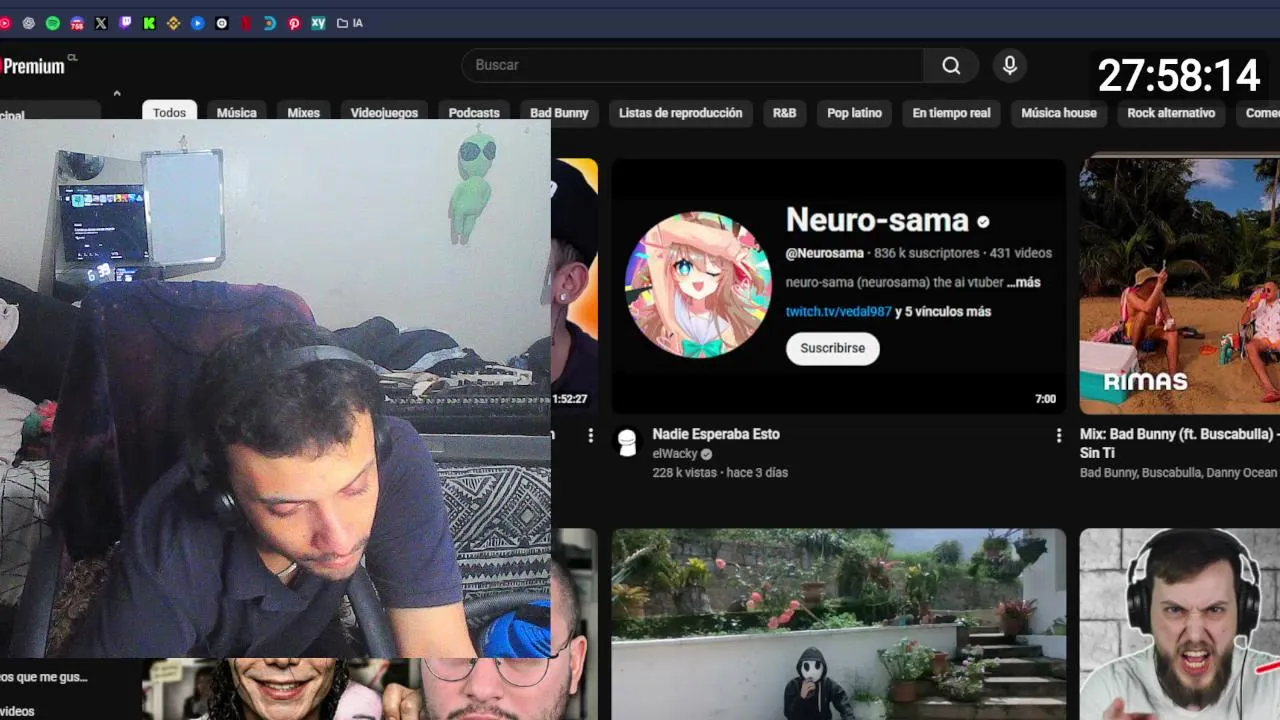Click the search magnifier button
Screen dimensions: 1280x720
[x=951, y=65]
